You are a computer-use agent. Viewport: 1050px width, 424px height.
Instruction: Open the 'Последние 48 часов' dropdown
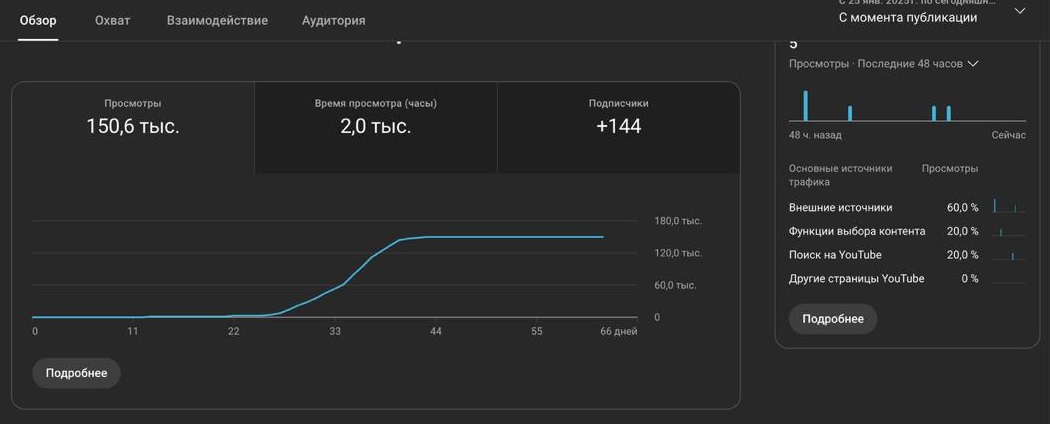[973, 64]
